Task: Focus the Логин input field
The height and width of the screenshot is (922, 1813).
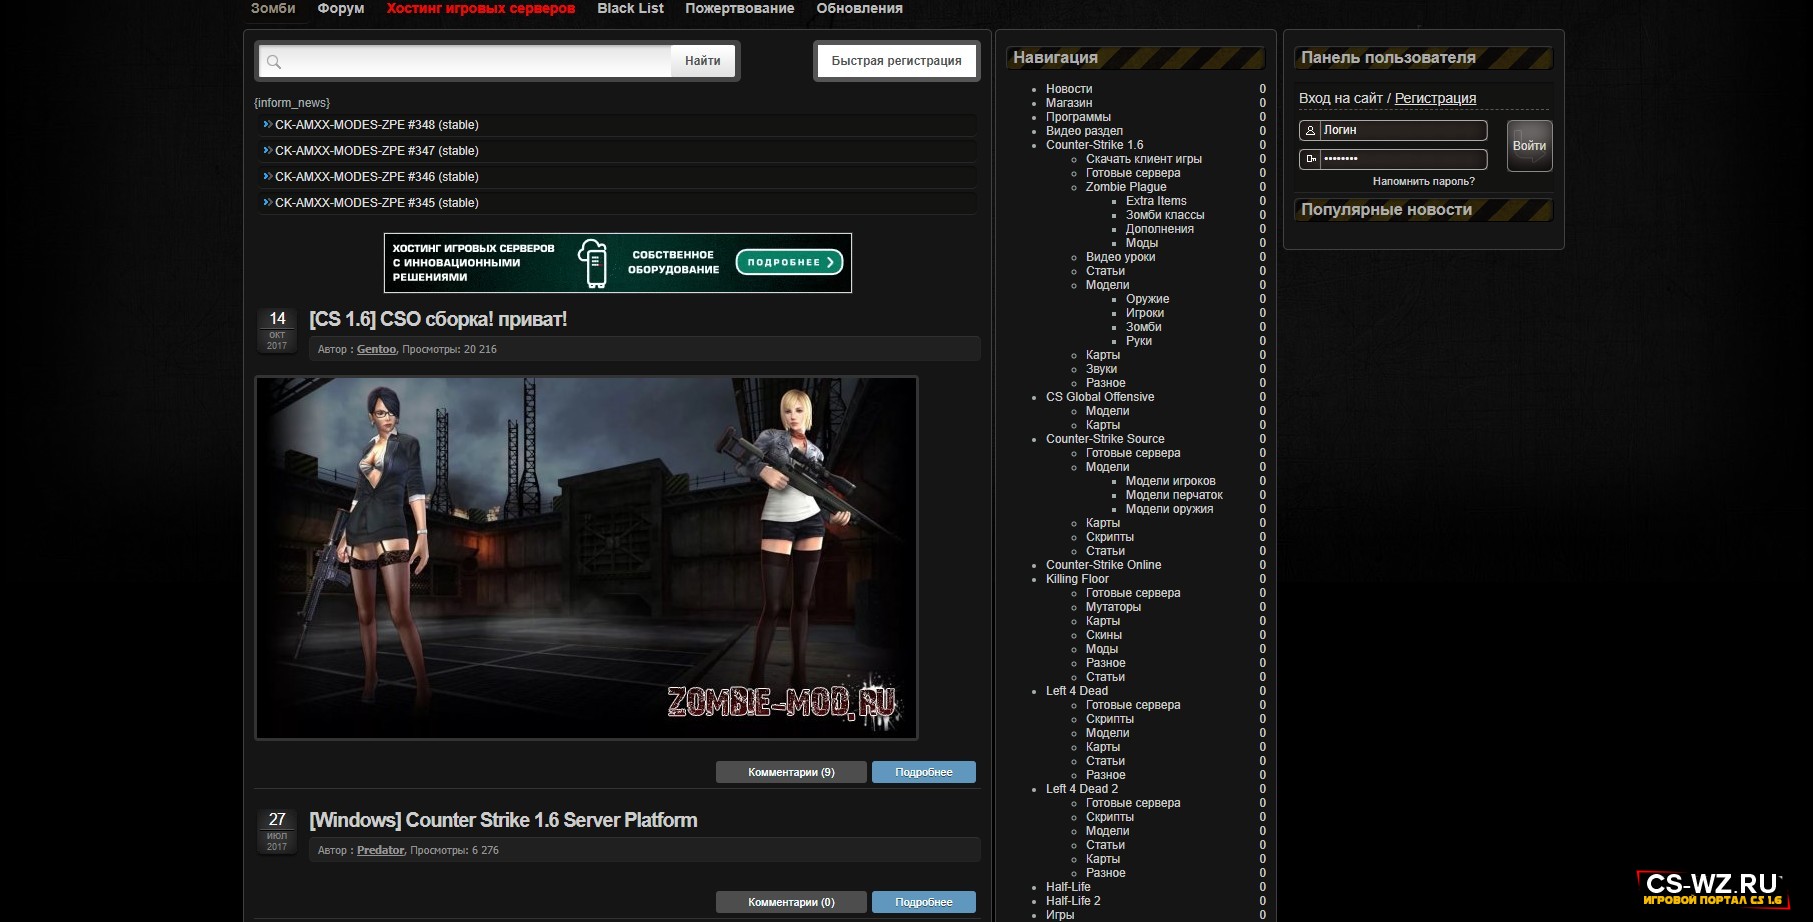Action: [x=1403, y=130]
